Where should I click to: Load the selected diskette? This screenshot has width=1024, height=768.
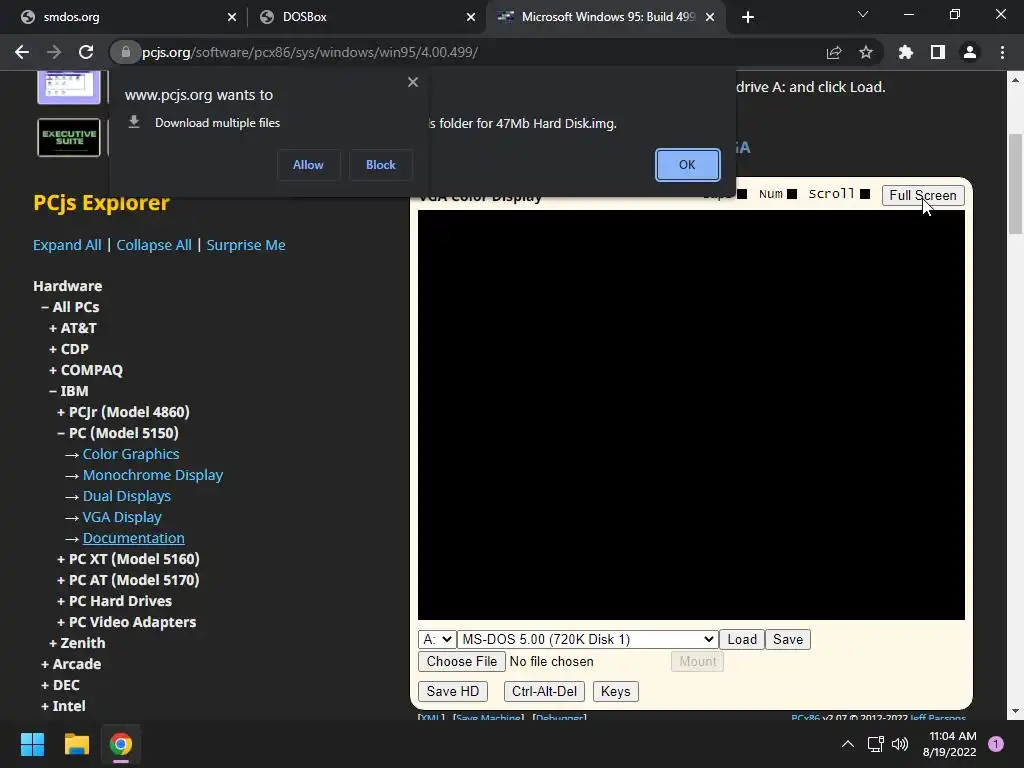pos(742,639)
